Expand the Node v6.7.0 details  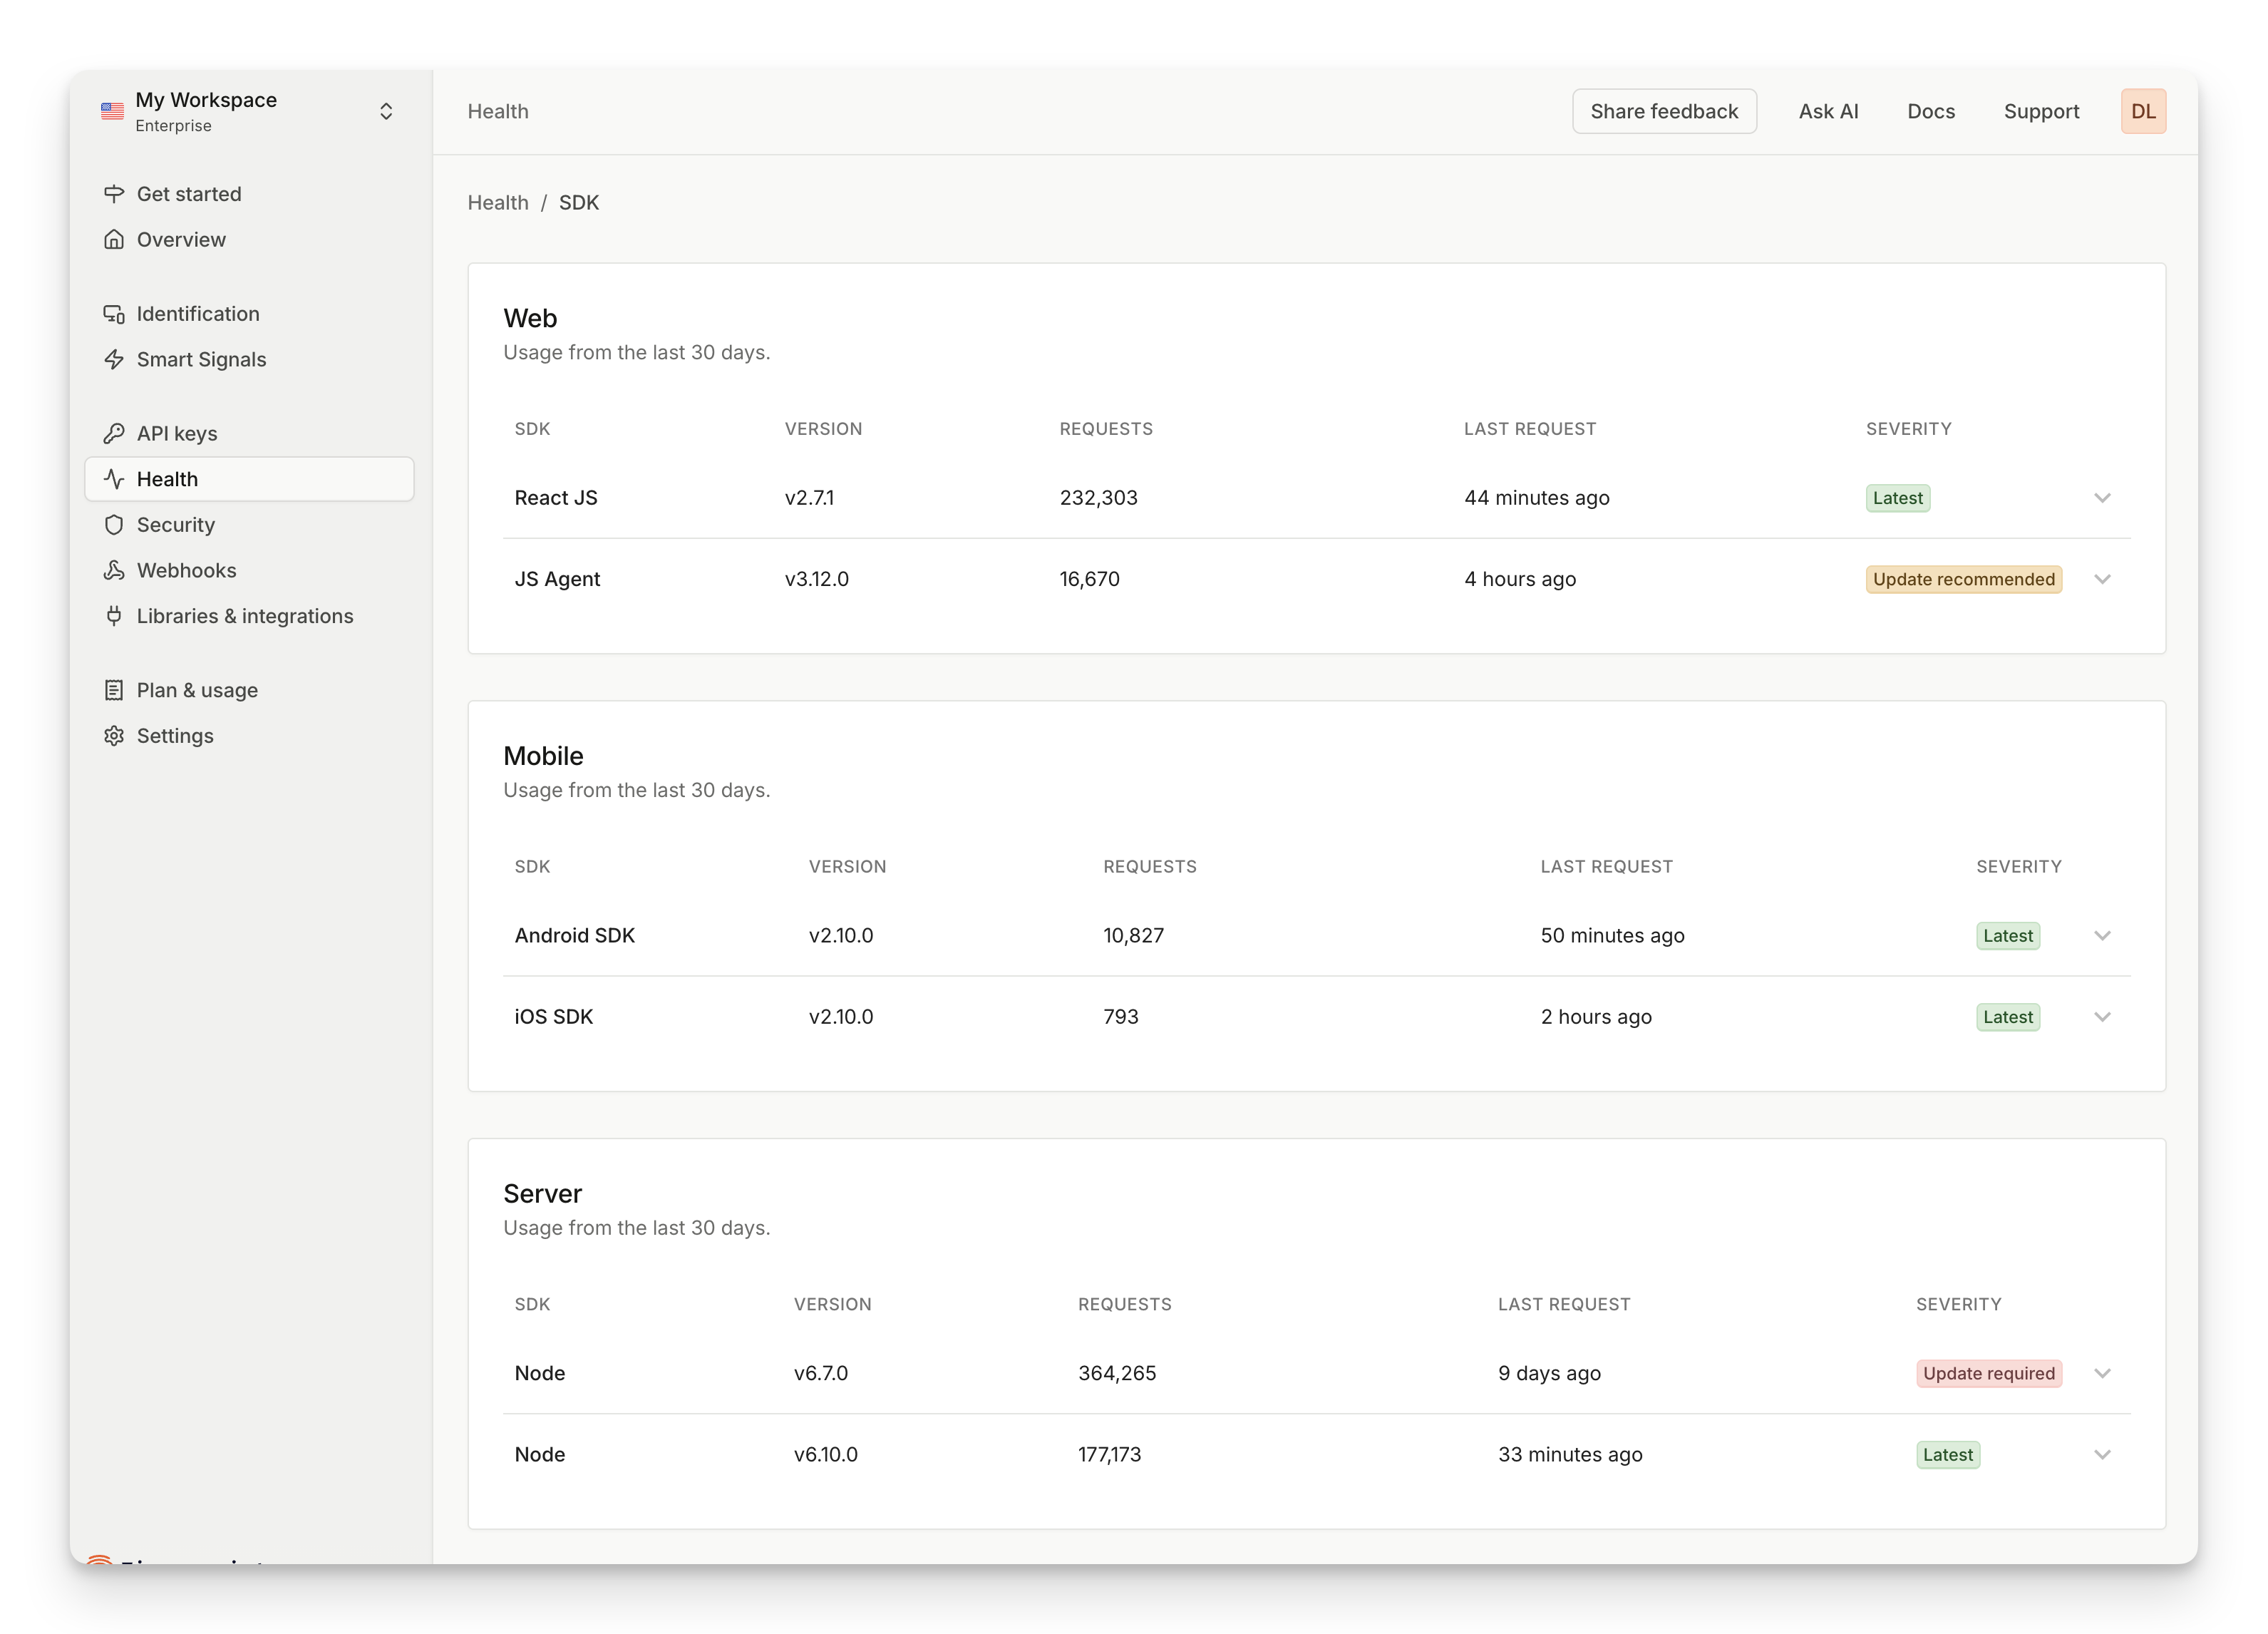pos(2103,1373)
